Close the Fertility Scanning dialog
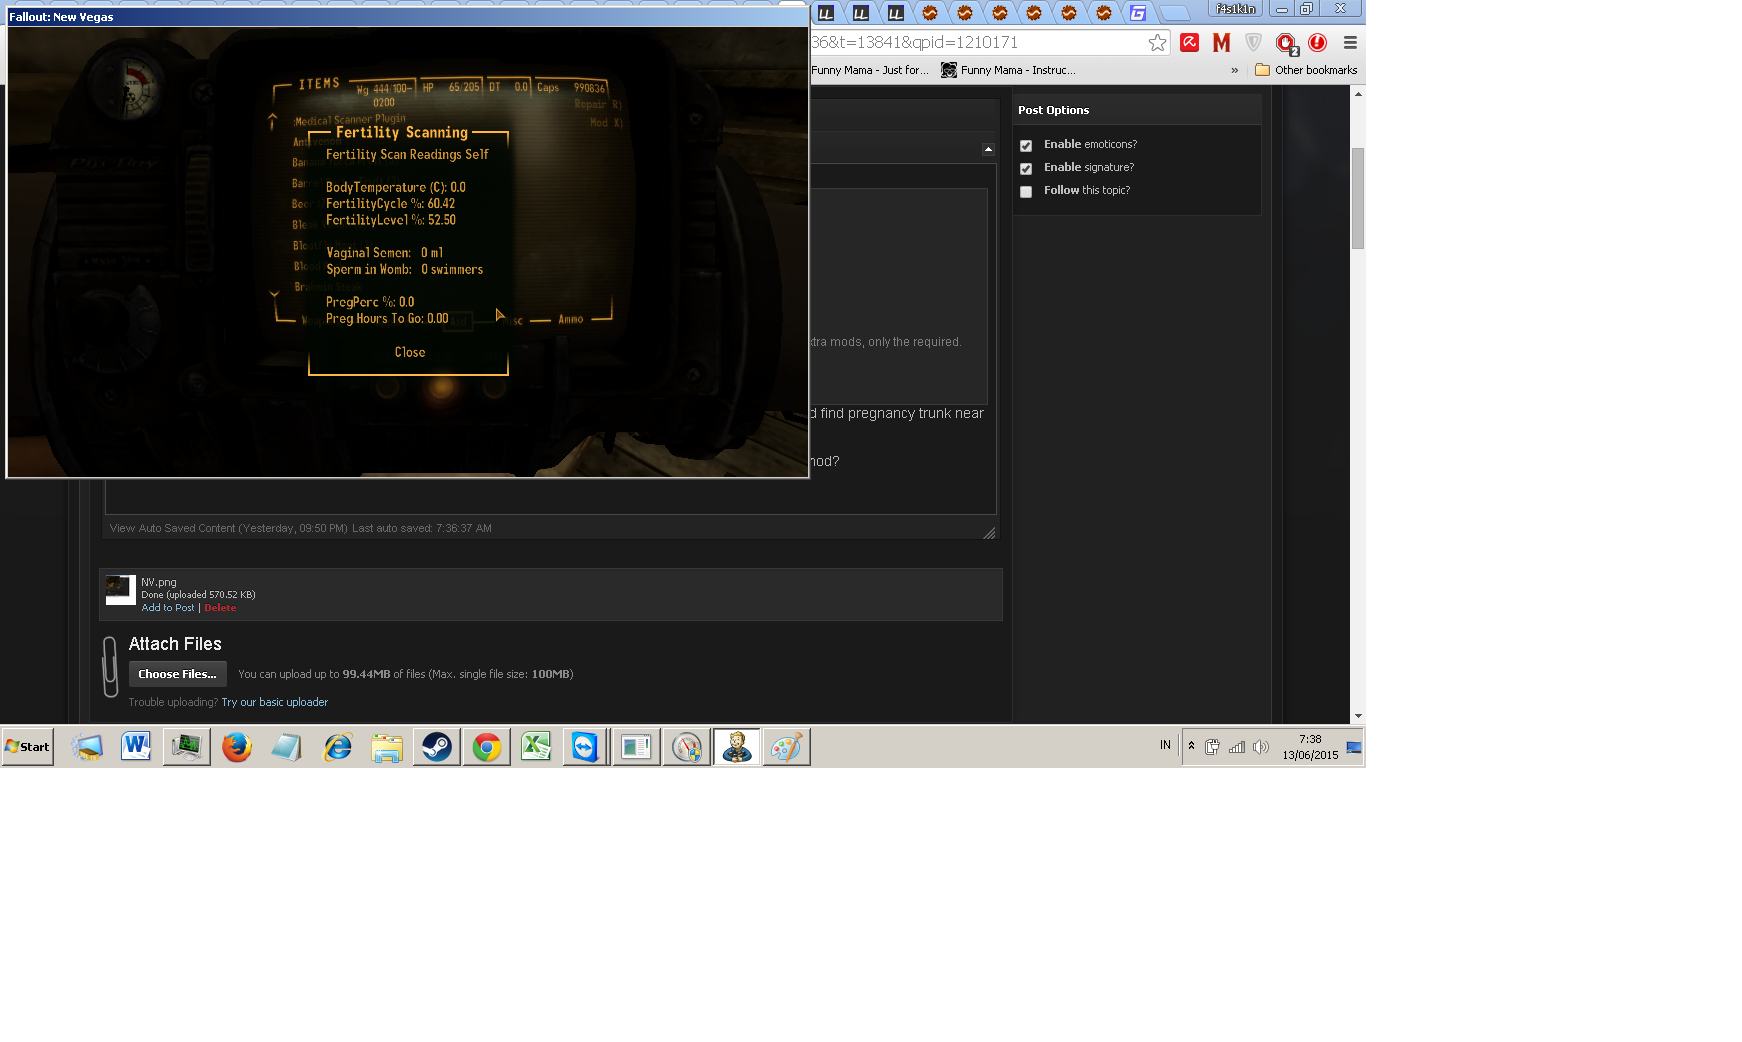This screenshot has width=1742, height=1042. tap(410, 352)
